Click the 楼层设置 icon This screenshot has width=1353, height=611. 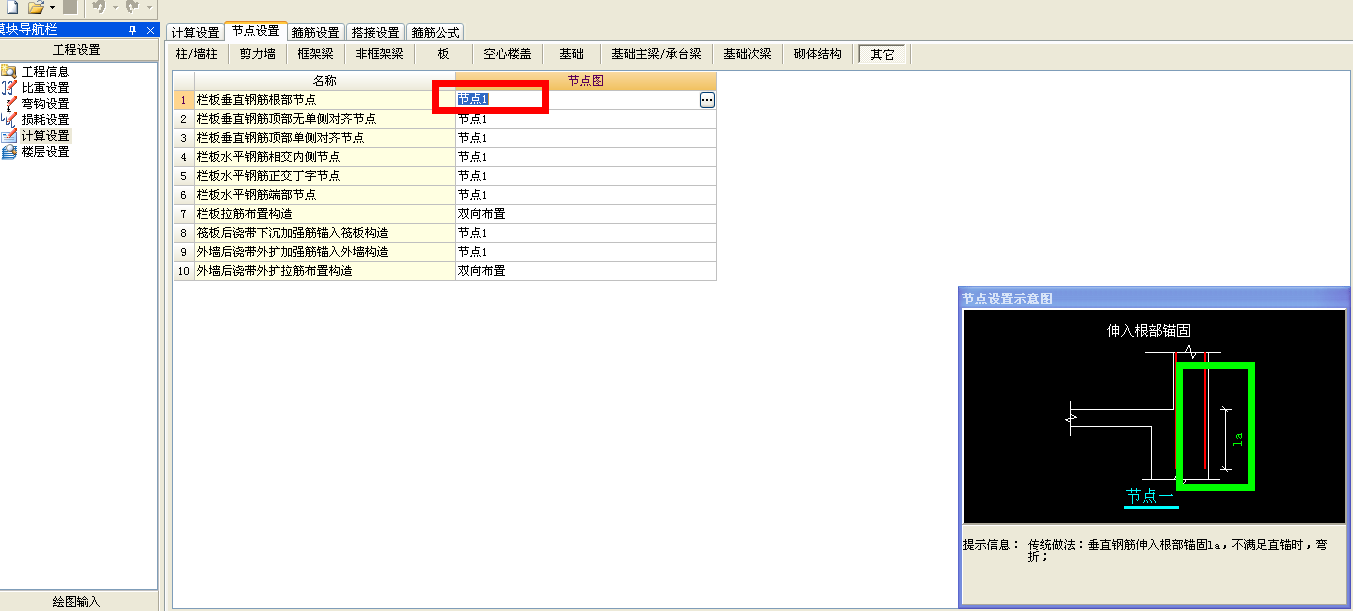click(10, 152)
